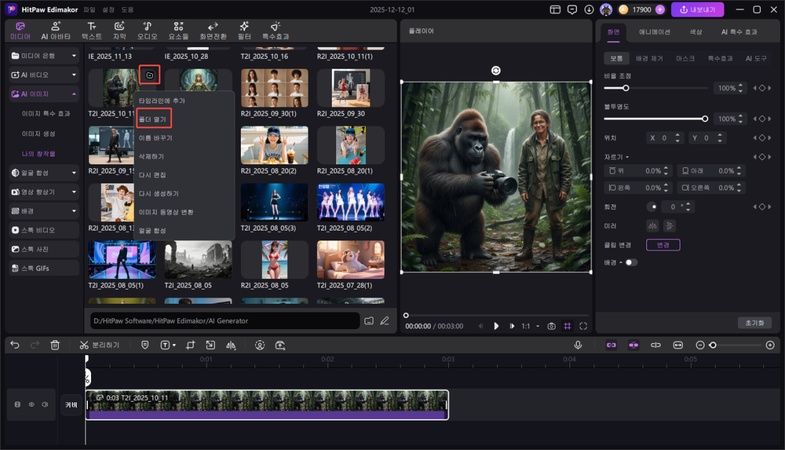Viewport: 785px width, 450px height.
Task: Expand the 미디어 운행 sidebar section
Action: (74, 55)
